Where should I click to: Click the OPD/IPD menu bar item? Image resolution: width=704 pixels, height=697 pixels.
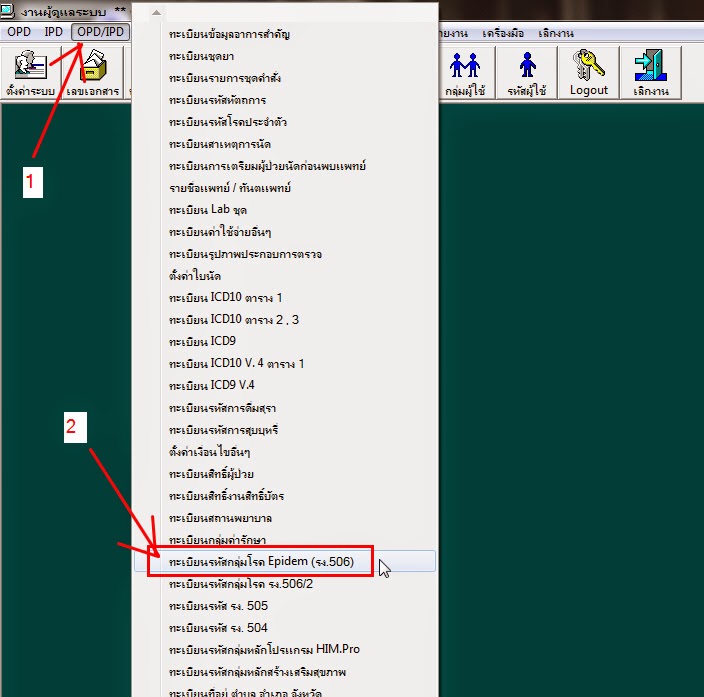tap(100, 32)
